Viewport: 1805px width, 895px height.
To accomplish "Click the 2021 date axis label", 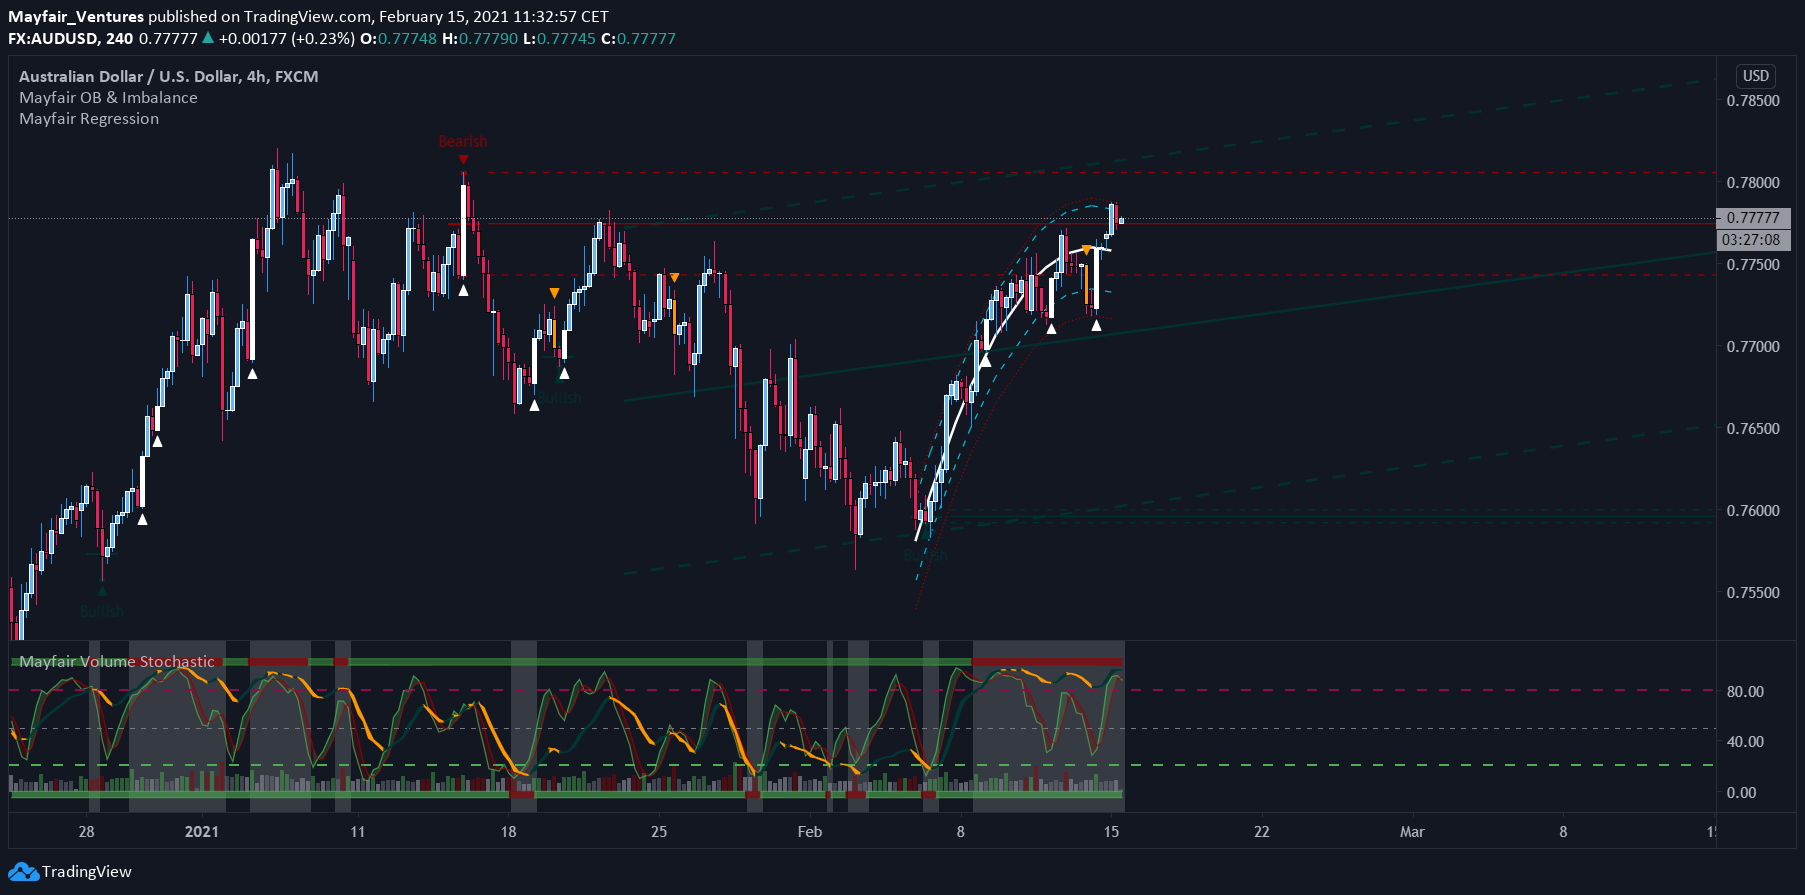I will pos(202,831).
